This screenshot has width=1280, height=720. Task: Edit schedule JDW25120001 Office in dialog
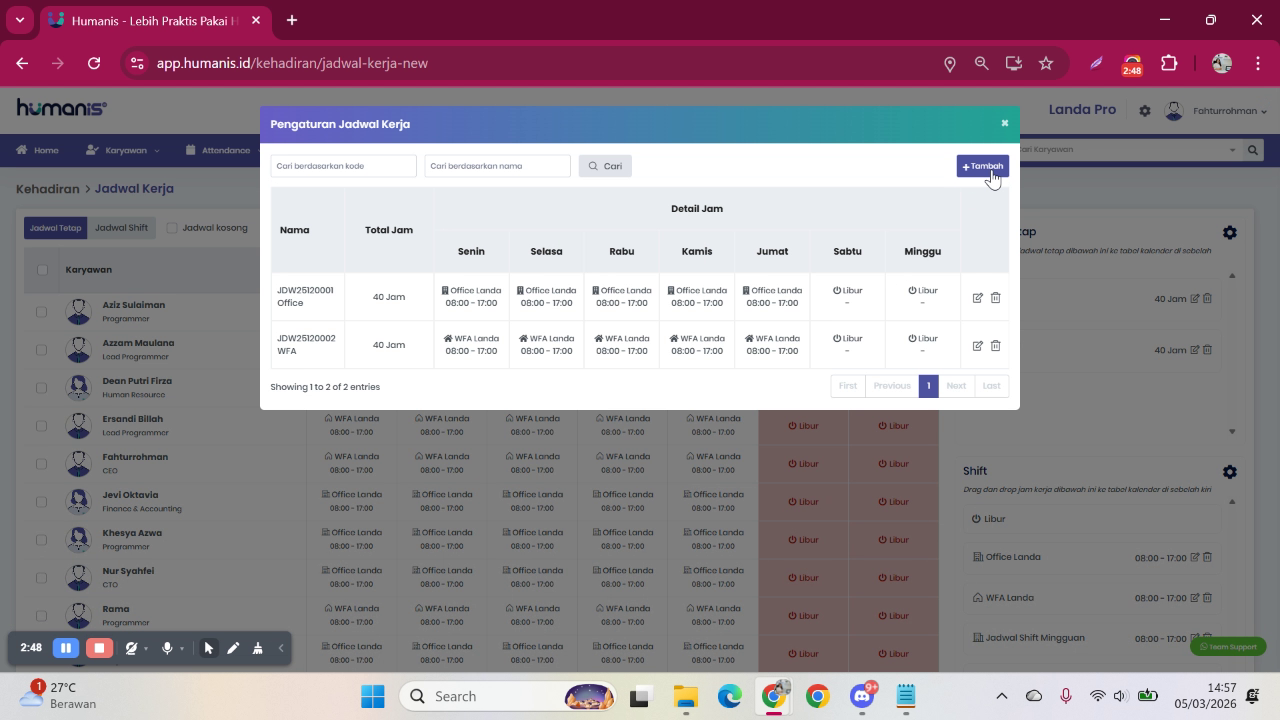coord(978,298)
